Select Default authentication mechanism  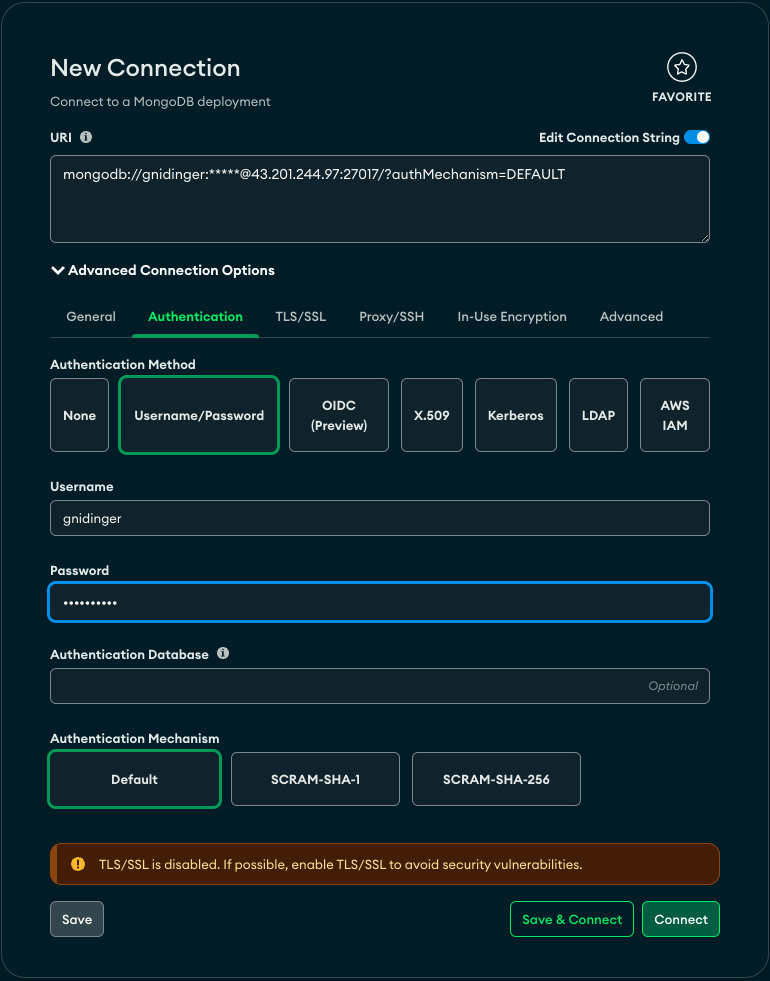(134, 779)
